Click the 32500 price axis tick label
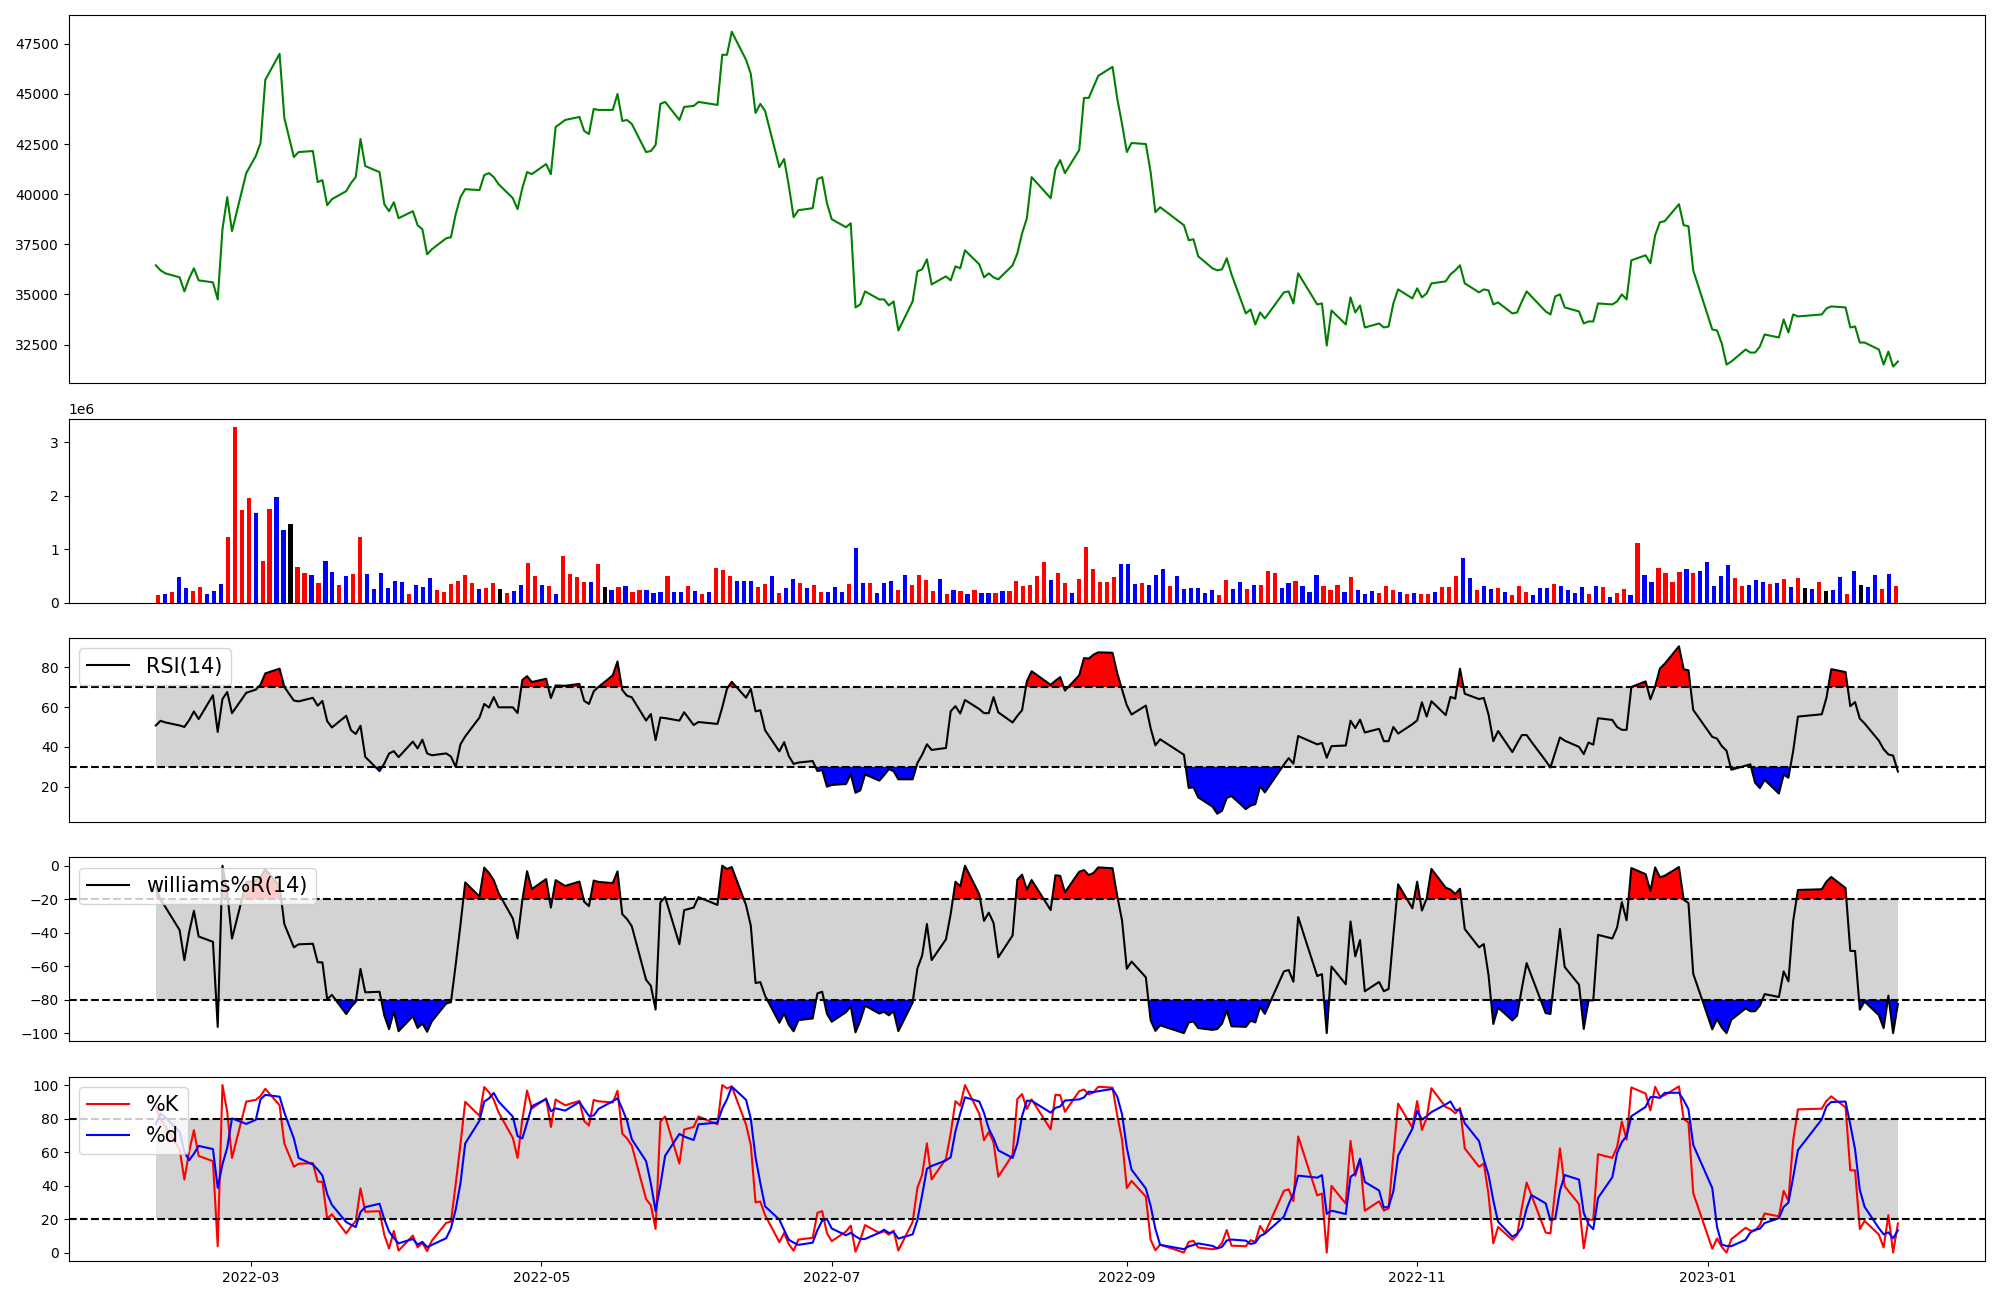The image size is (2000, 1300). tap(37, 345)
